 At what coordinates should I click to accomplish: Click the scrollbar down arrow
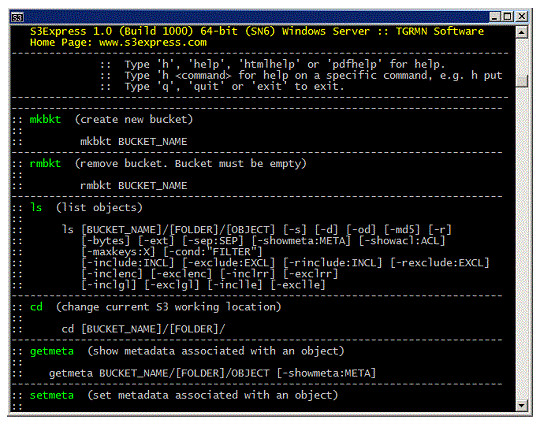pyautogui.click(x=522, y=405)
